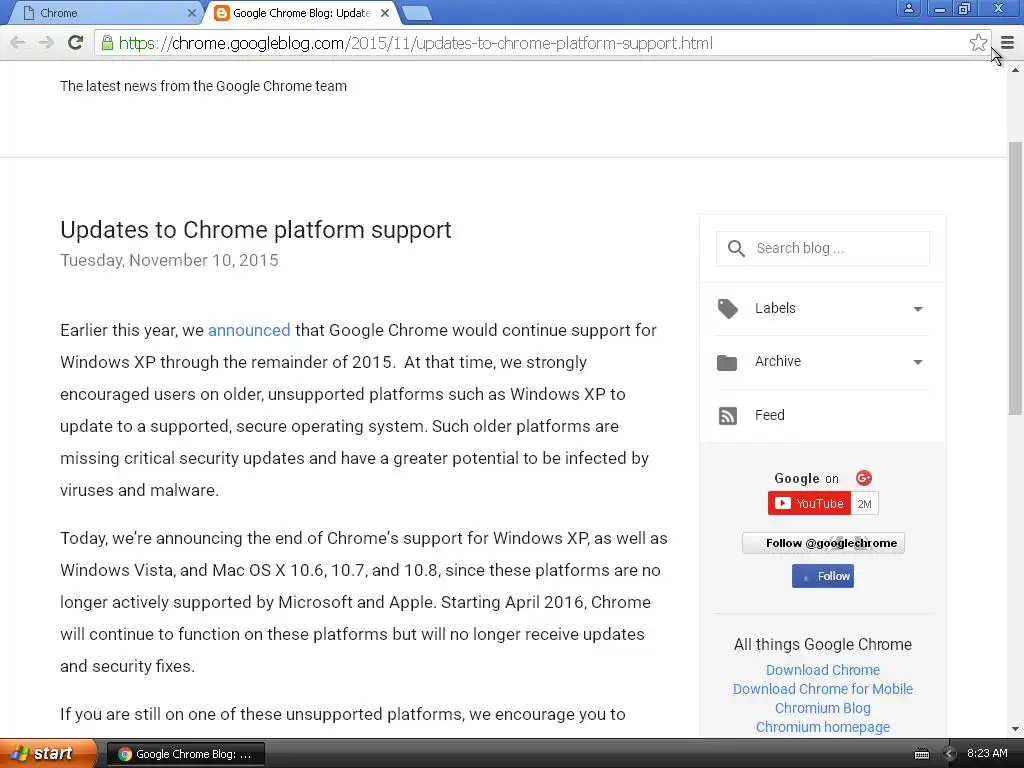Open the Download Chrome link
This screenshot has height=768, width=1024.
823,670
